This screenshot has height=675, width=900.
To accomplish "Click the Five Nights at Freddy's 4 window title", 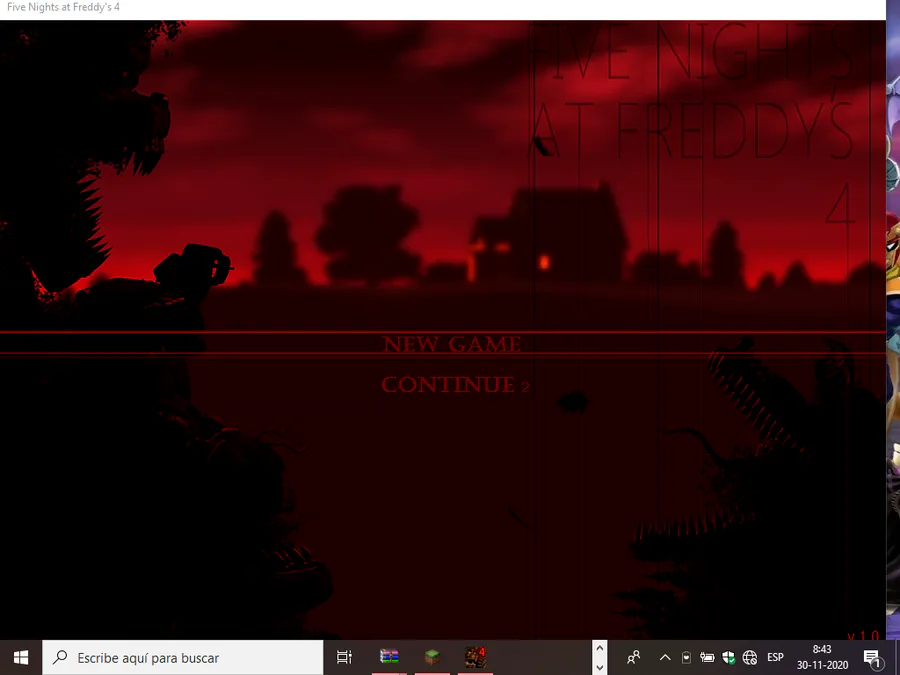I will [63, 7].
